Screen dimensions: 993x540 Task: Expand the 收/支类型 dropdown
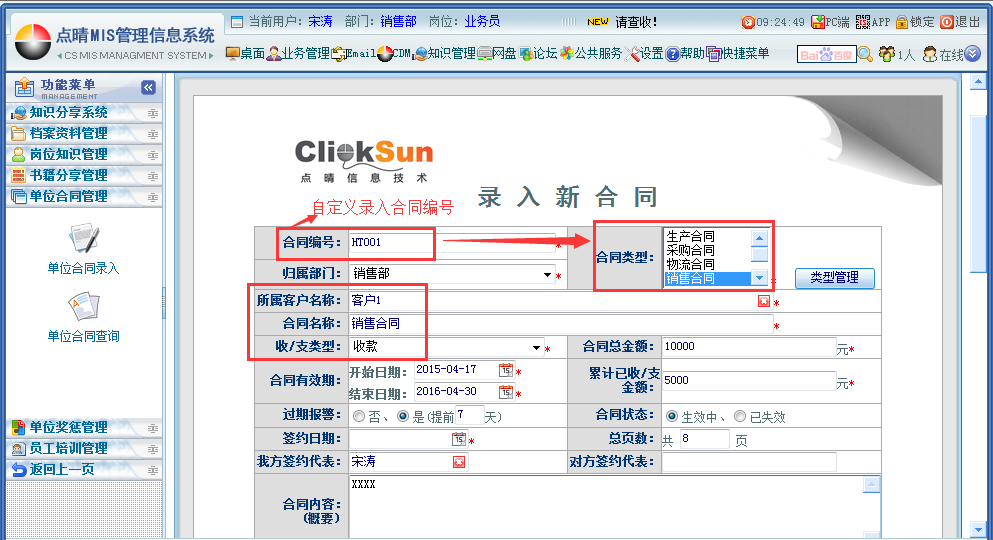click(537, 348)
